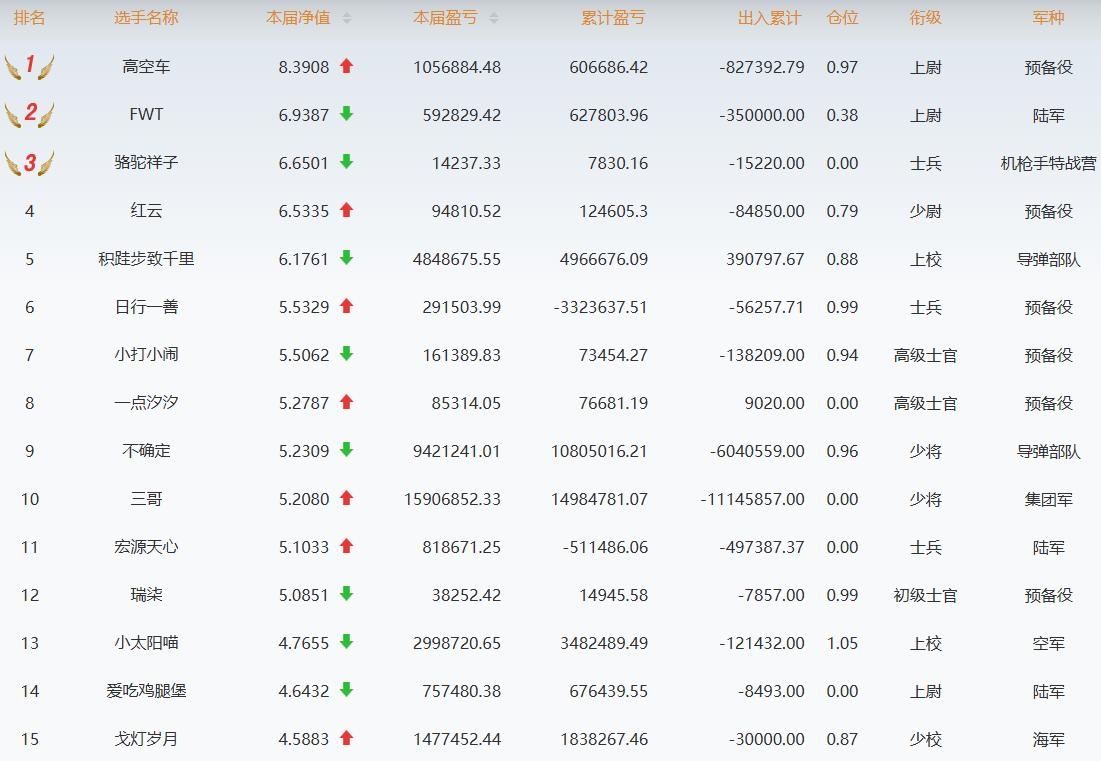Click the green down arrow beside 5.2309
The width and height of the screenshot is (1101, 761).
pos(346,450)
